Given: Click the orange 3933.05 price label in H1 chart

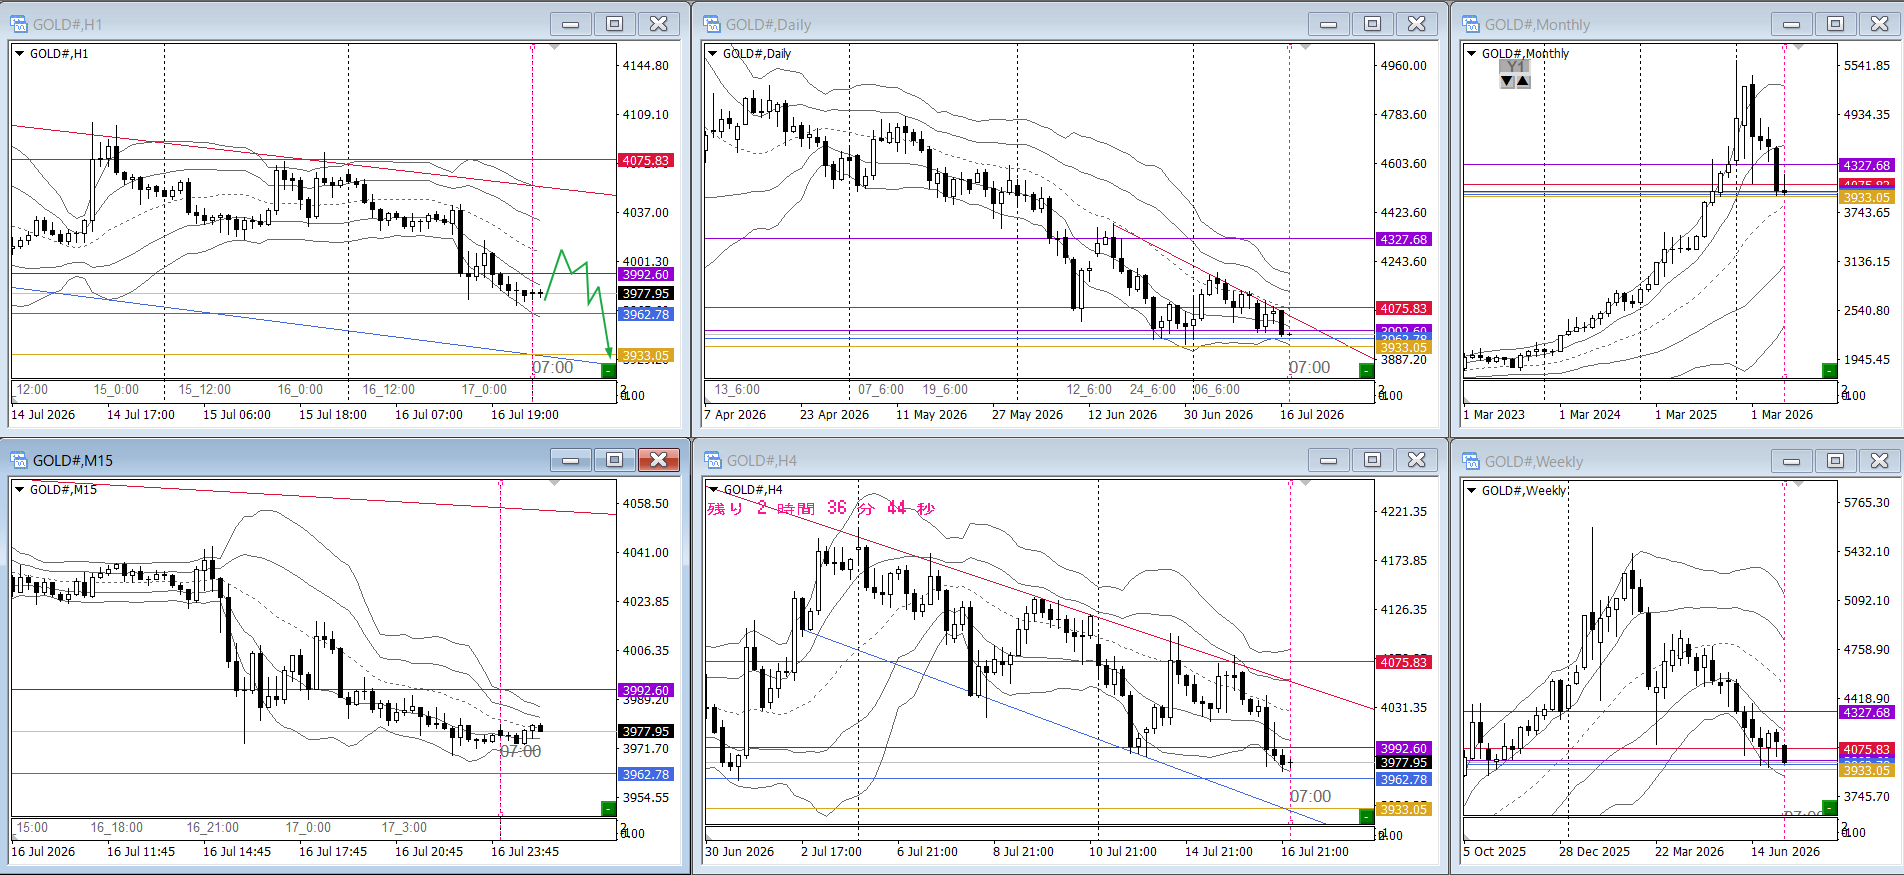Looking at the screenshot, I should pyautogui.click(x=646, y=356).
